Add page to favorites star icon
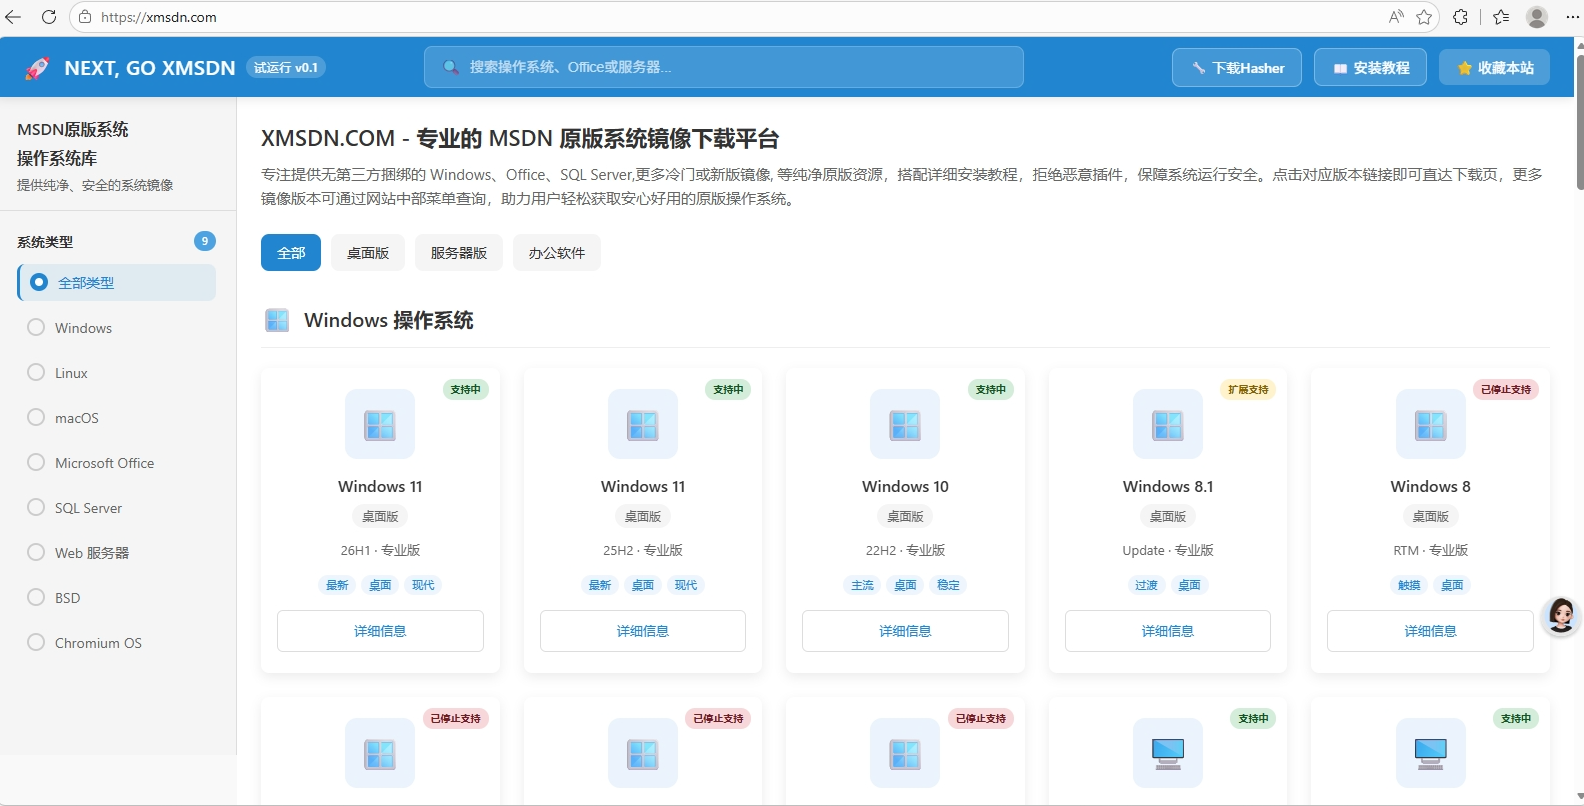The width and height of the screenshot is (1584, 806). click(x=1424, y=17)
